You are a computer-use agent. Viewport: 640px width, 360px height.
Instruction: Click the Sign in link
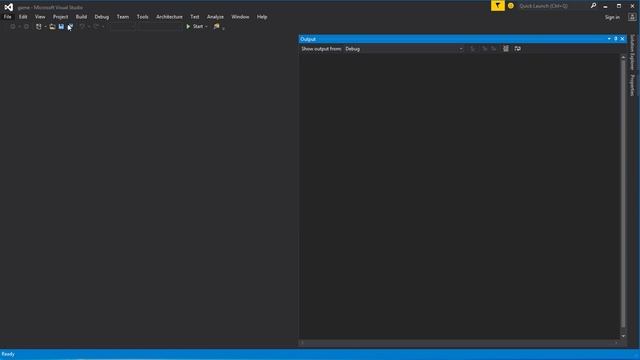(x=612, y=17)
